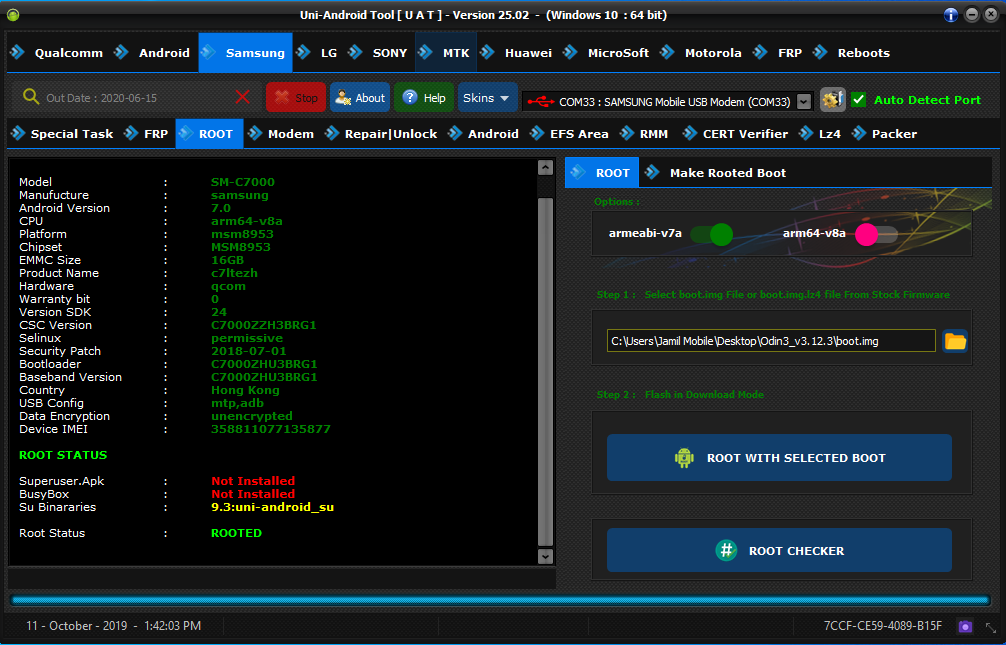Image resolution: width=1006 pixels, height=645 pixels.
Task: Click the blue progress bar
Action: (x=500, y=601)
